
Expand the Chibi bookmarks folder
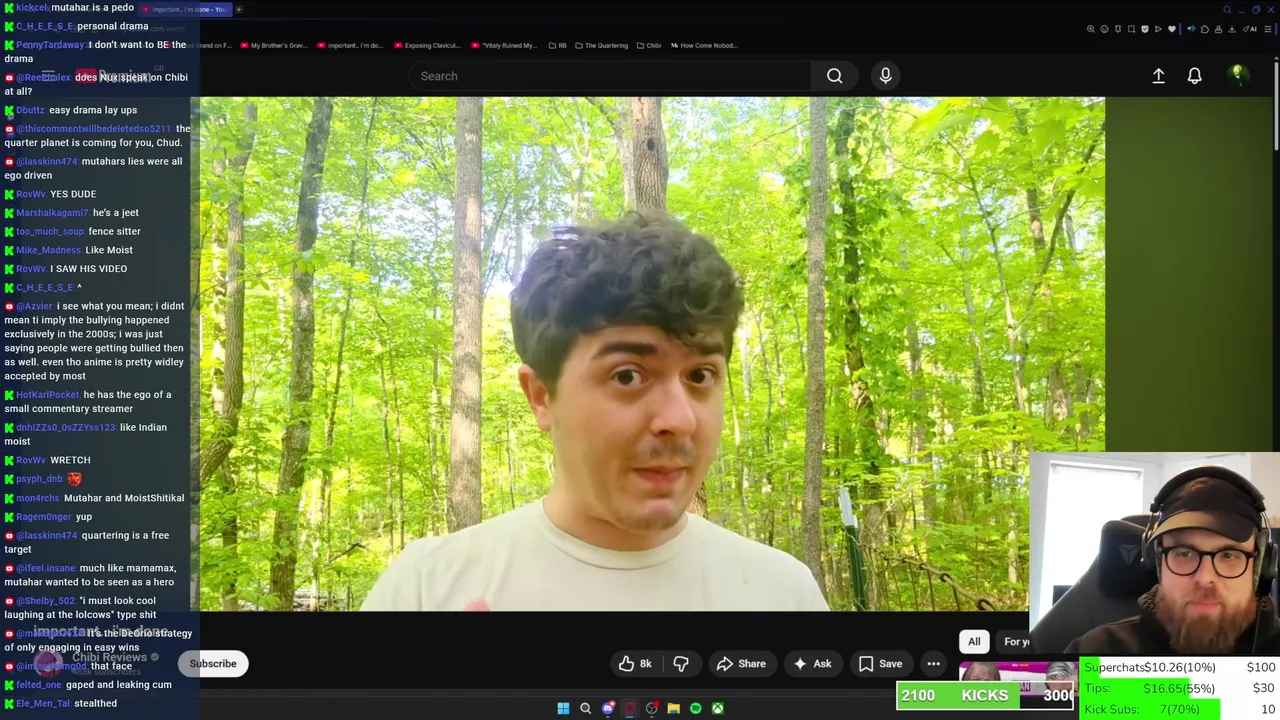[648, 45]
